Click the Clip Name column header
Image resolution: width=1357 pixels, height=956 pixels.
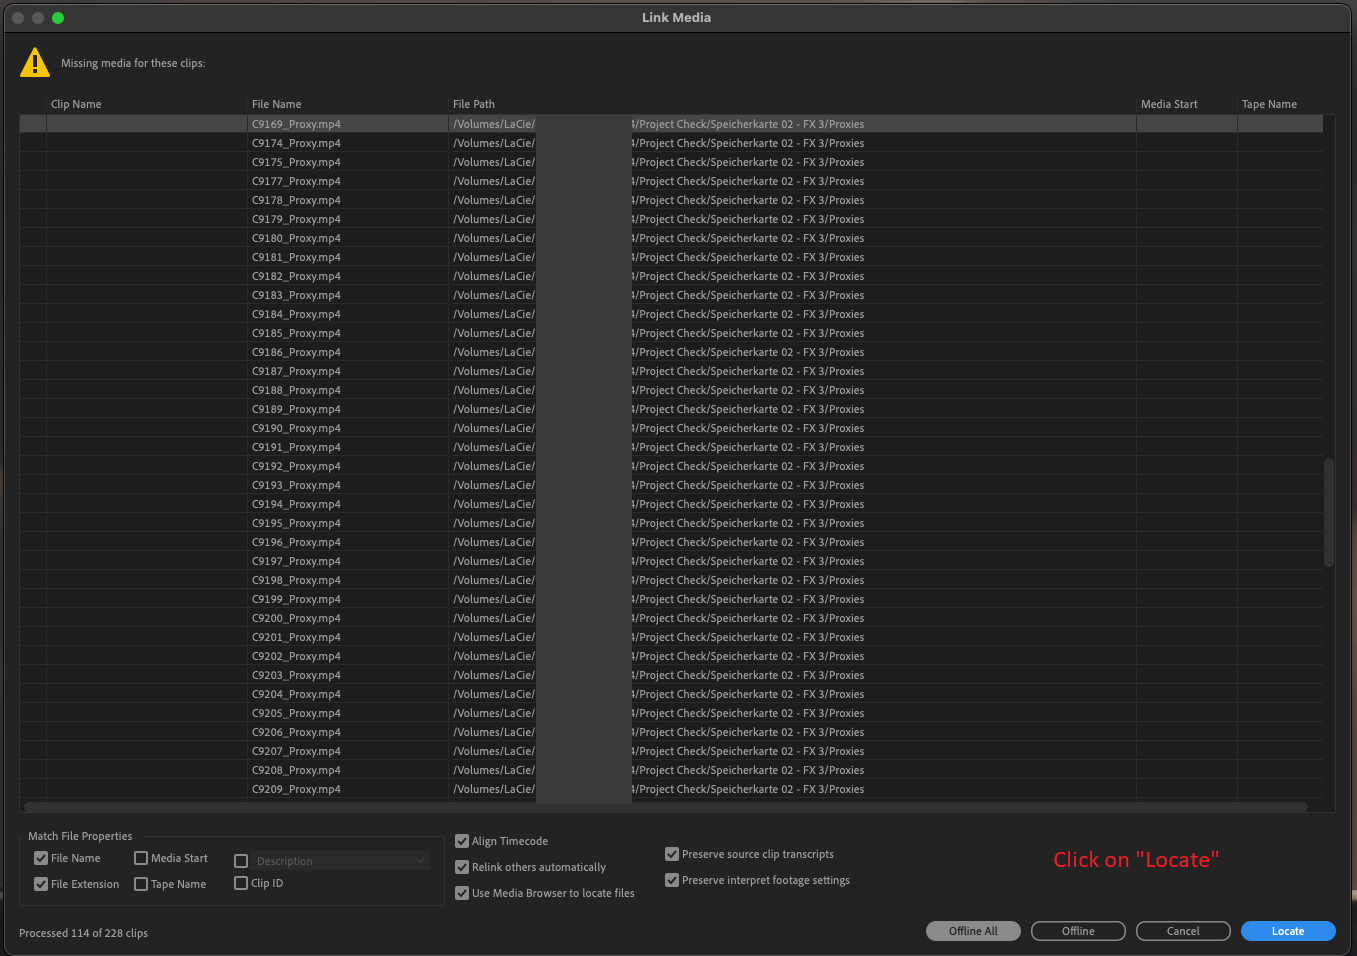pyautogui.click(x=76, y=104)
